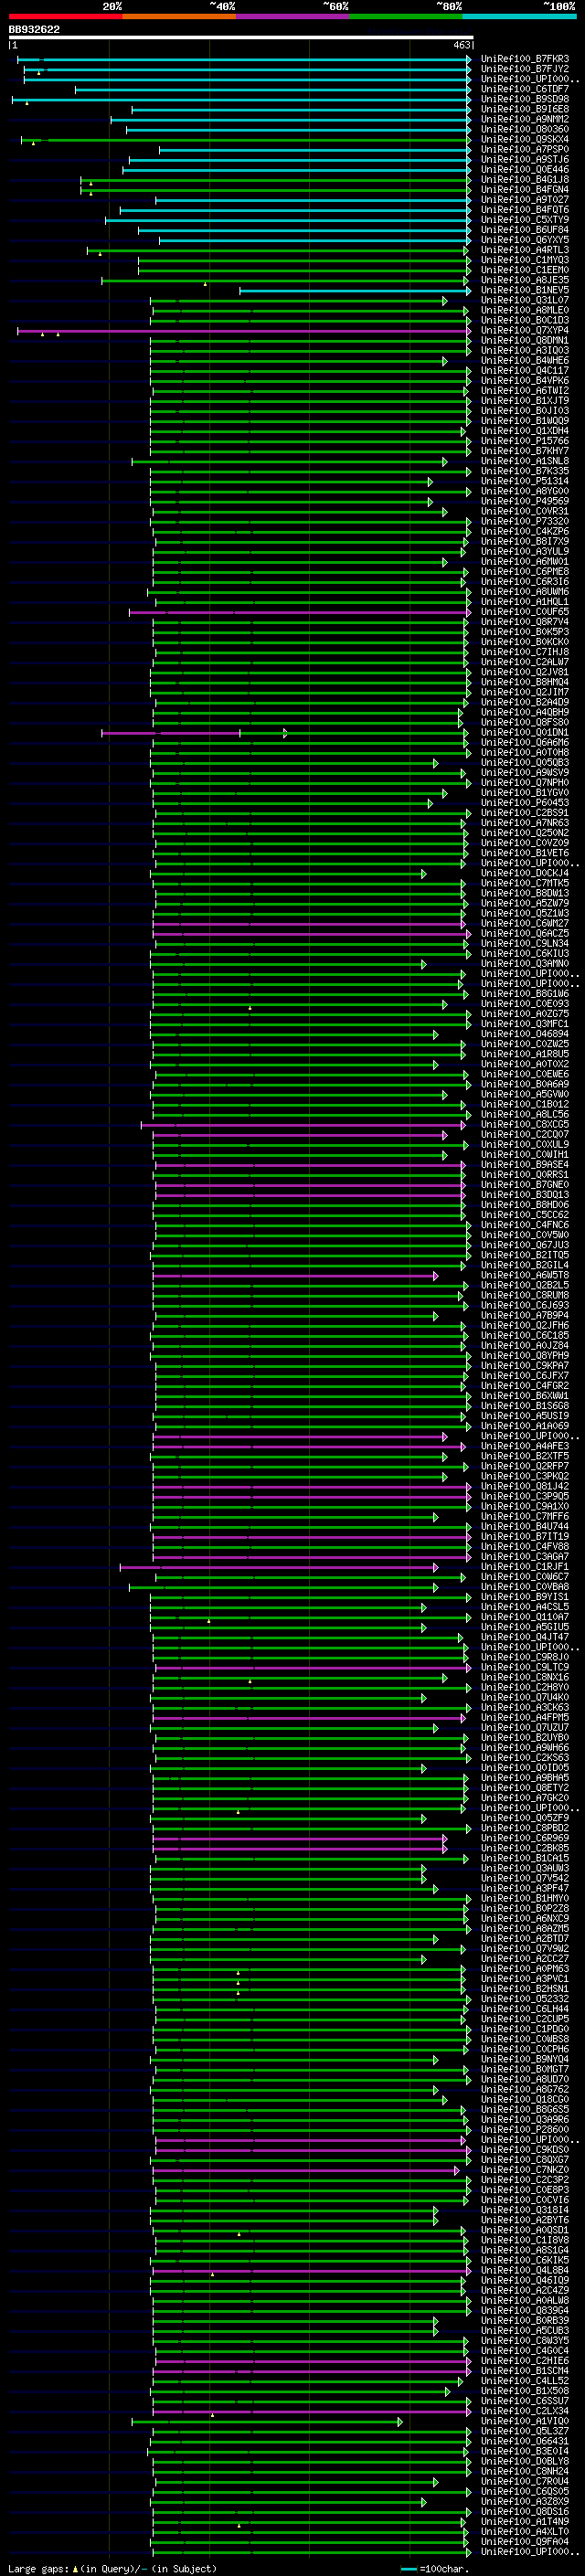Select hit label UniRef100_Q9FA04
This screenshot has height=2576, width=585.
[525, 2541]
